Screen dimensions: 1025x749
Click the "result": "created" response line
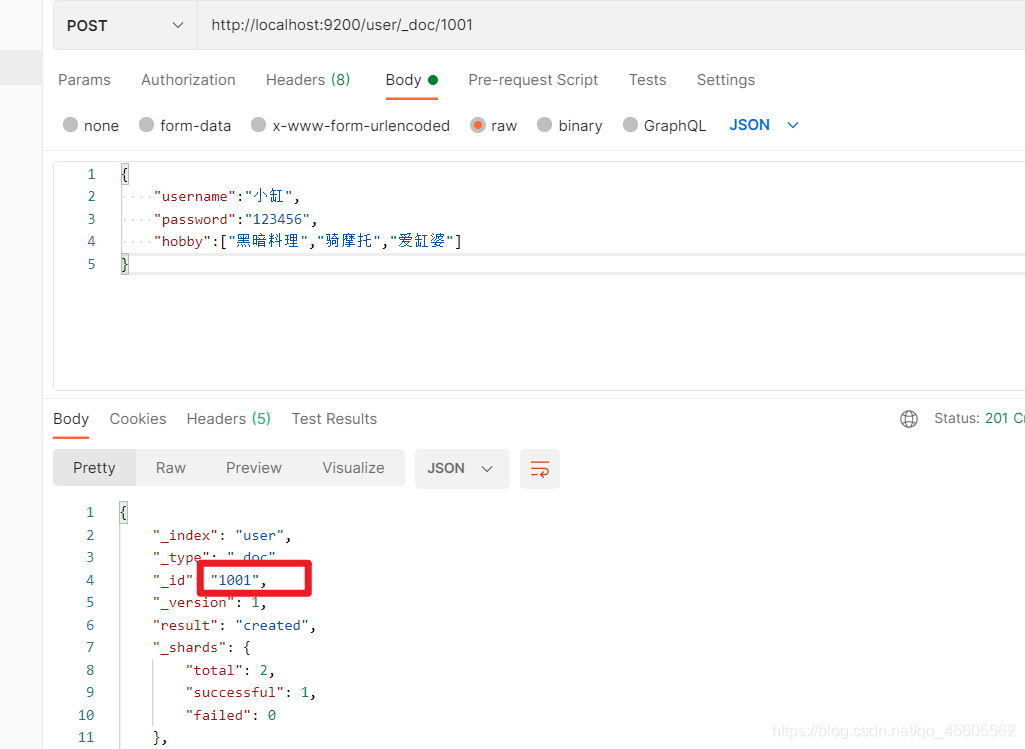point(234,625)
